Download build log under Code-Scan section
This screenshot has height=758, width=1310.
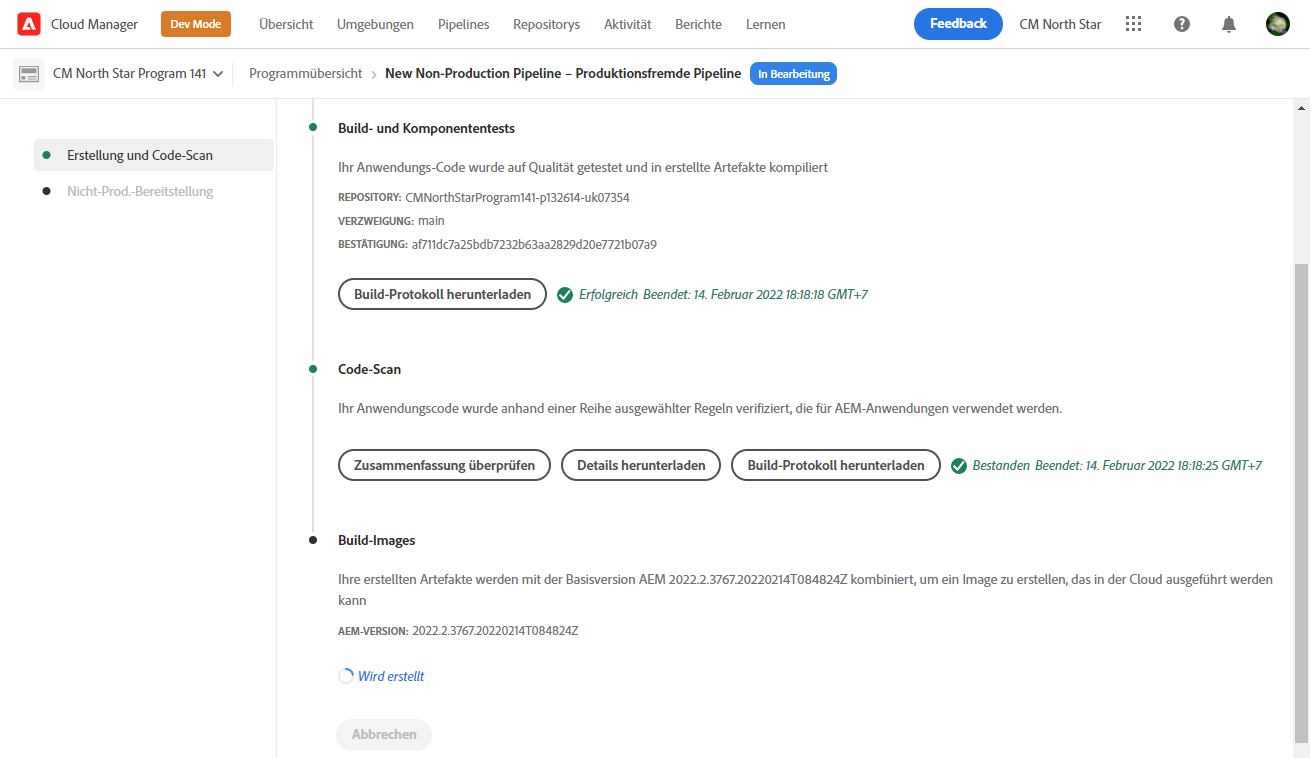click(836, 465)
